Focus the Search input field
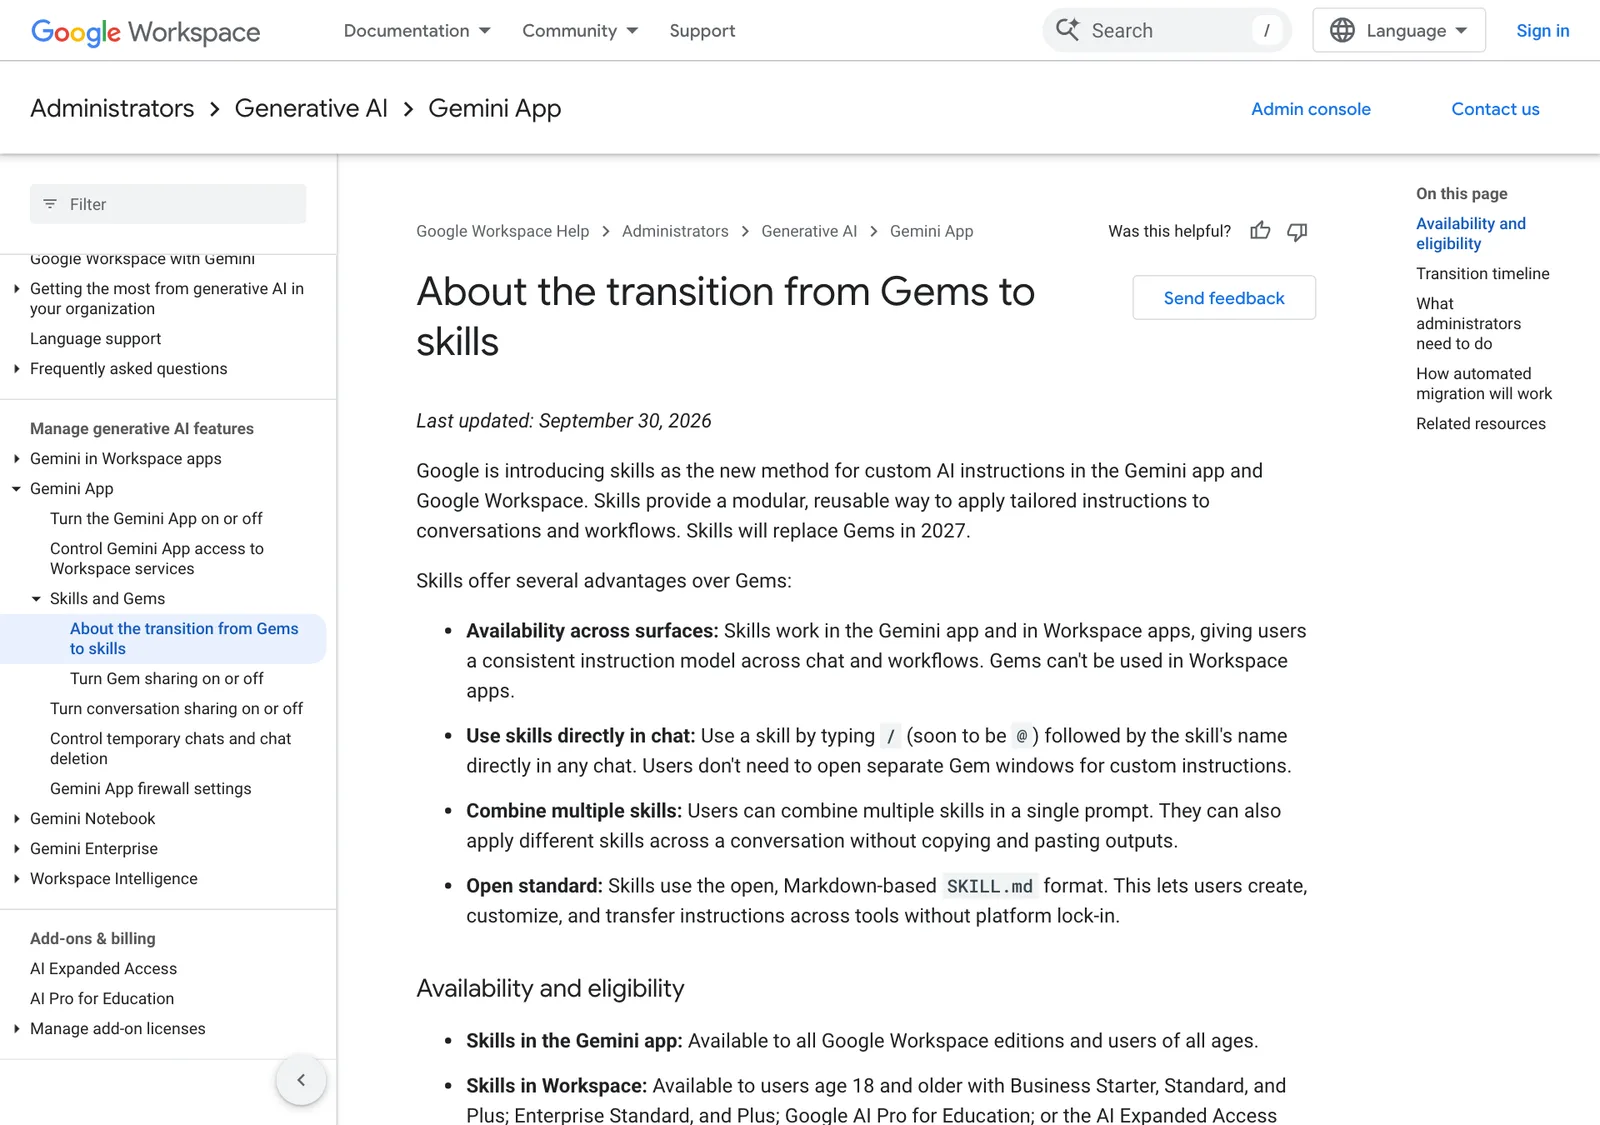Viewport: 1600px width, 1125px height. click(x=1168, y=30)
